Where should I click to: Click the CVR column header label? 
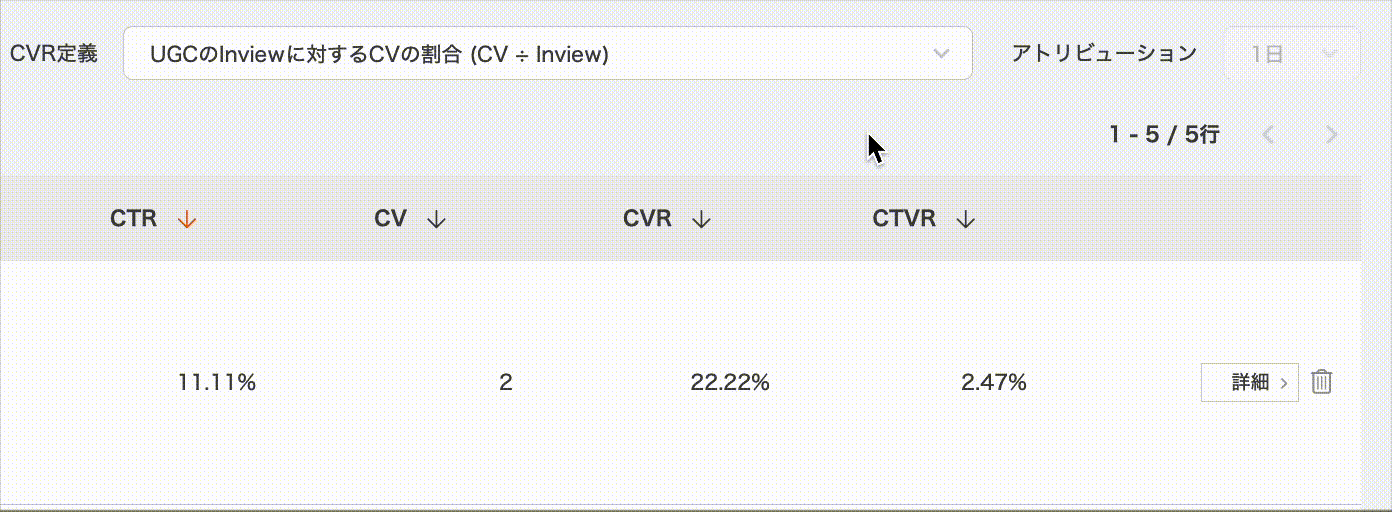click(x=647, y=219)
